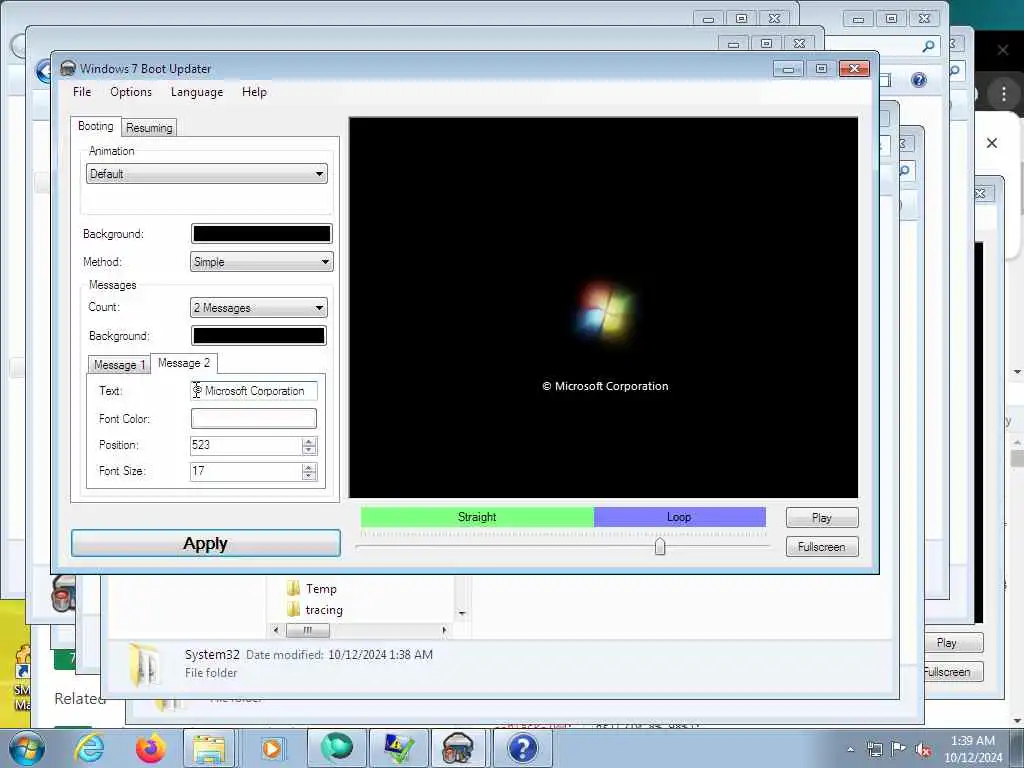Screen dimensions: 1024x768
Task: Select the Message 2 tab
Action: (184, 363)
